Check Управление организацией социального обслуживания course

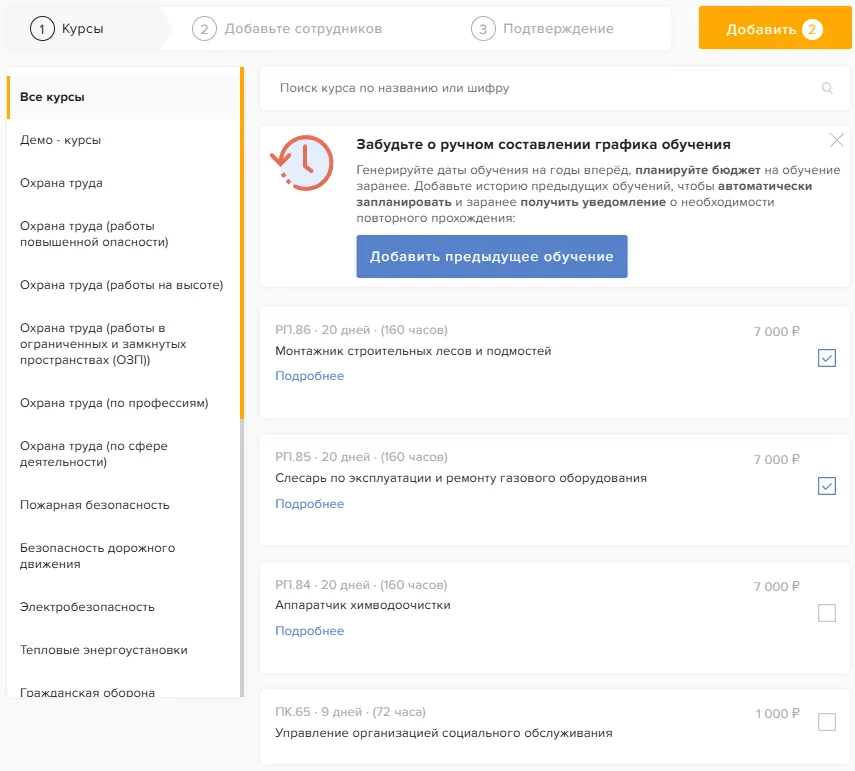click(x=827, y=722)
